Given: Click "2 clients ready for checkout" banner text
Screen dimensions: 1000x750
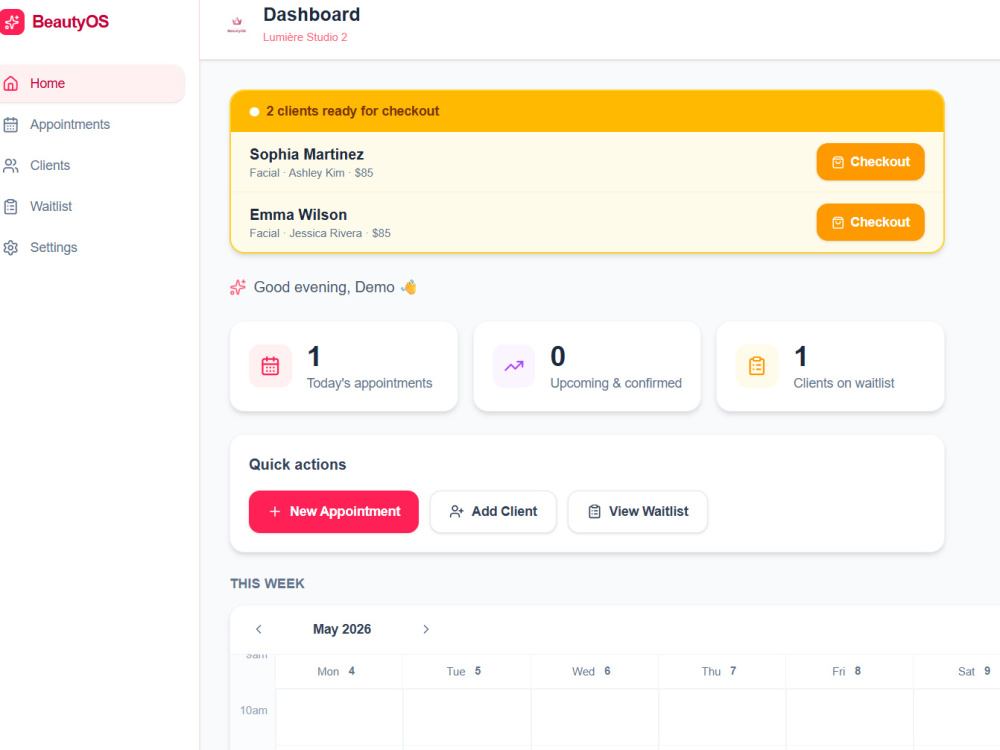Looking at the screenshot, I should click(x=352, y=112).
